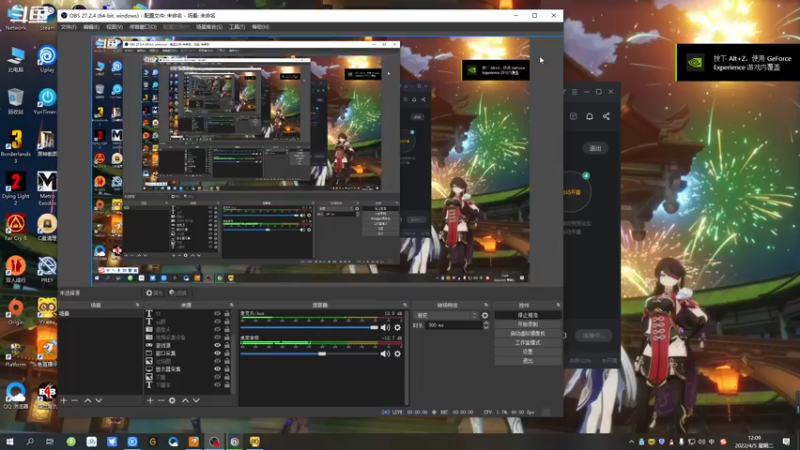Open the 渐变 transition type dropdown

point(446,316)
